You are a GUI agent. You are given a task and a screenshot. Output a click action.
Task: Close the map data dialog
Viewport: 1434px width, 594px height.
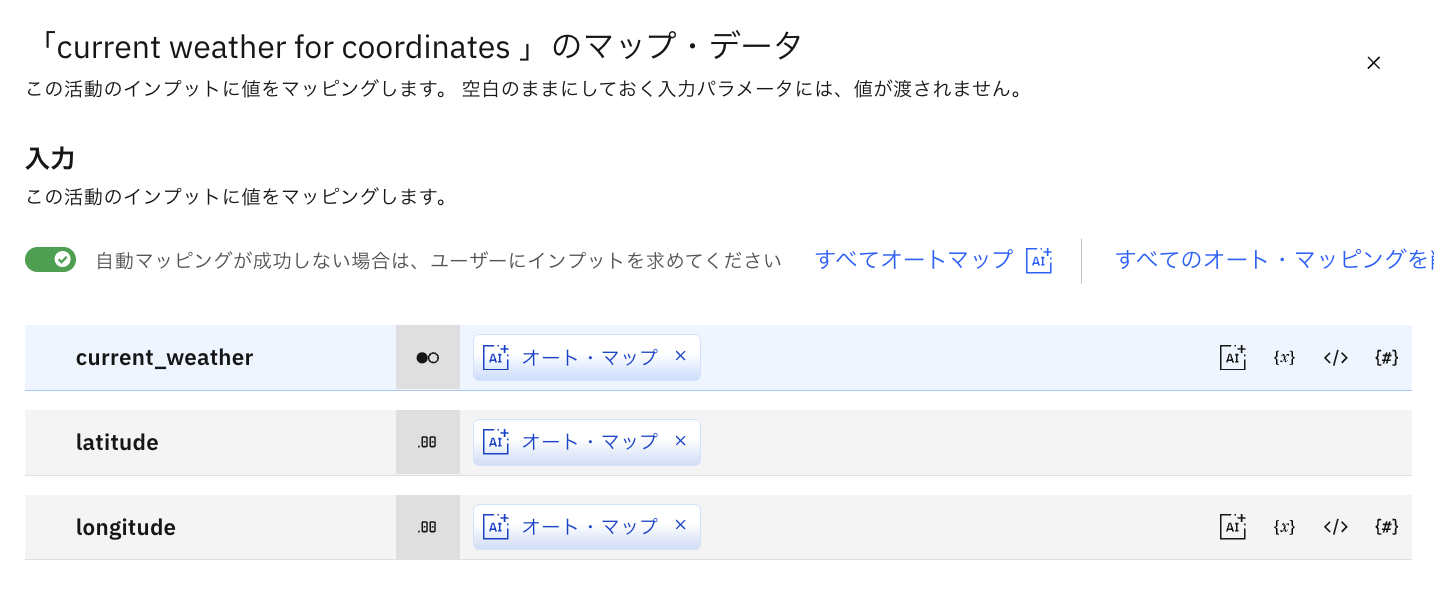pos(1373,63)
